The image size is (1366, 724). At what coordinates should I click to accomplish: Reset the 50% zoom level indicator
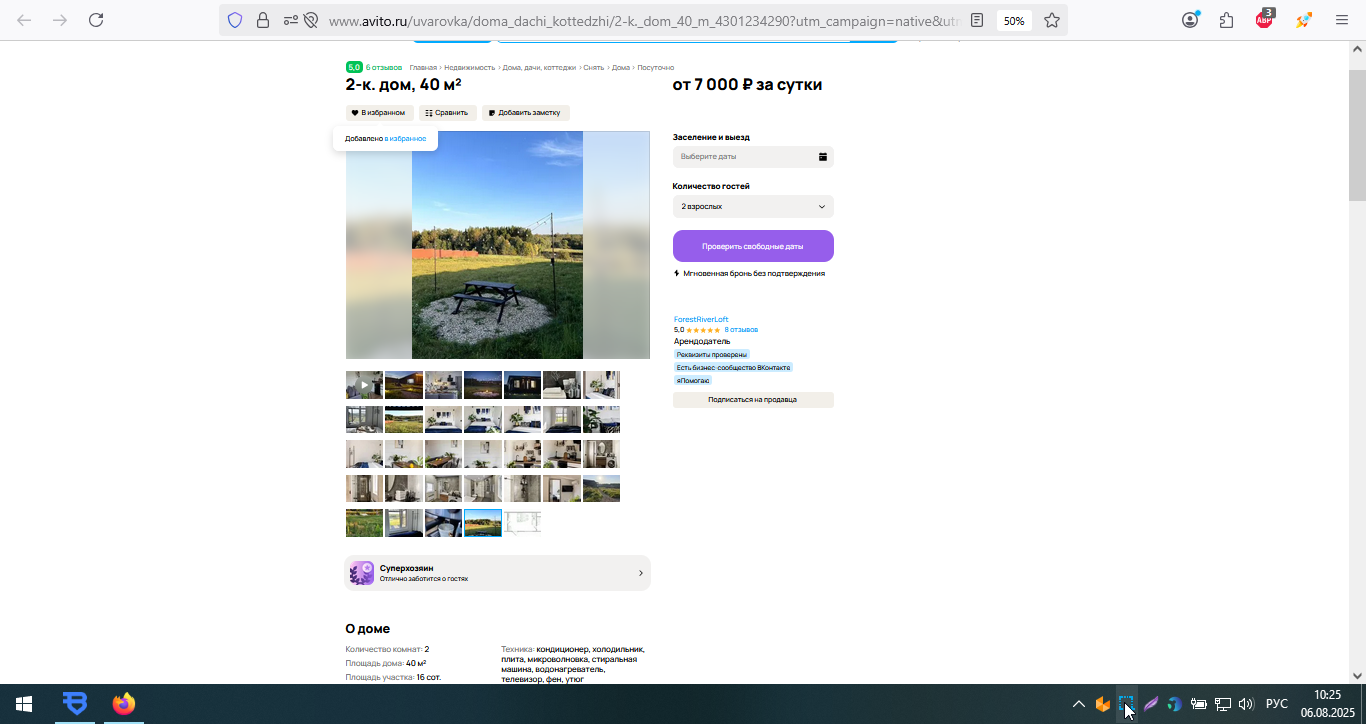pos(1014,21)
